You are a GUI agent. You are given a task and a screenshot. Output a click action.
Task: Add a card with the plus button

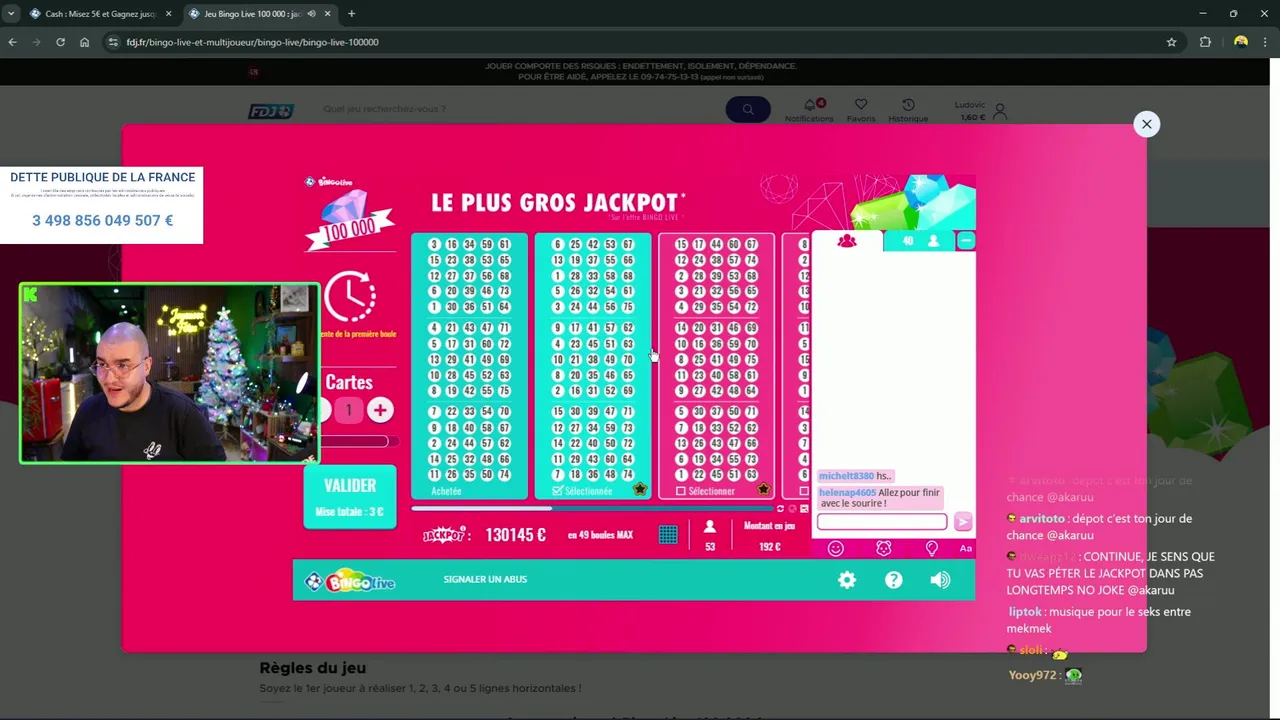pyautogui.click(x=380, y=410)
